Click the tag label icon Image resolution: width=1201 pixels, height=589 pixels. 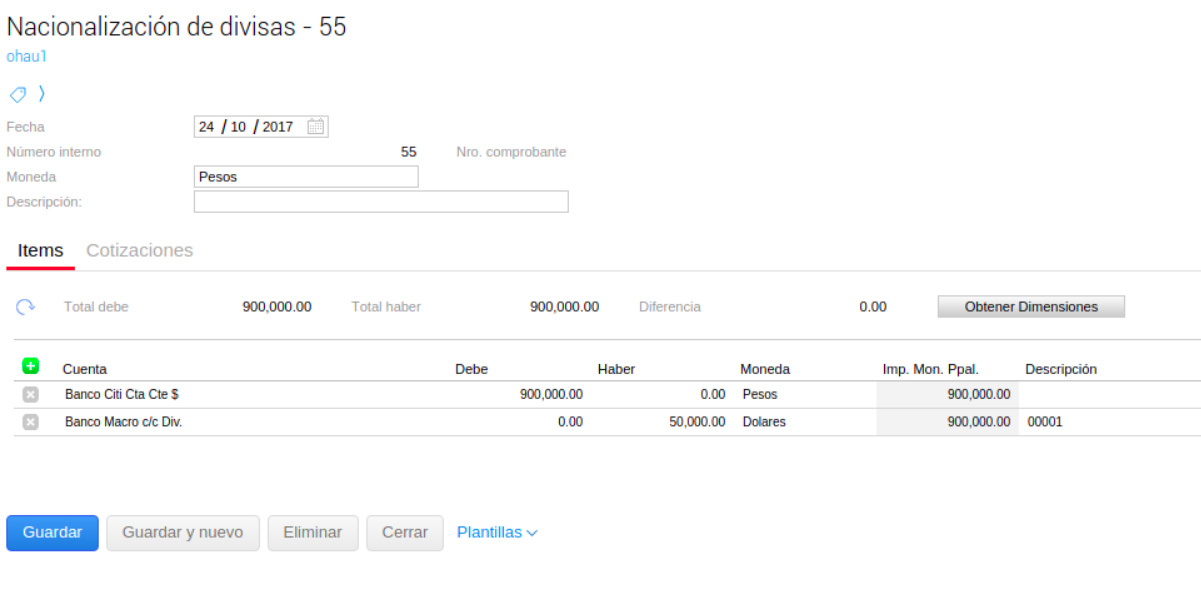point(17,94)
